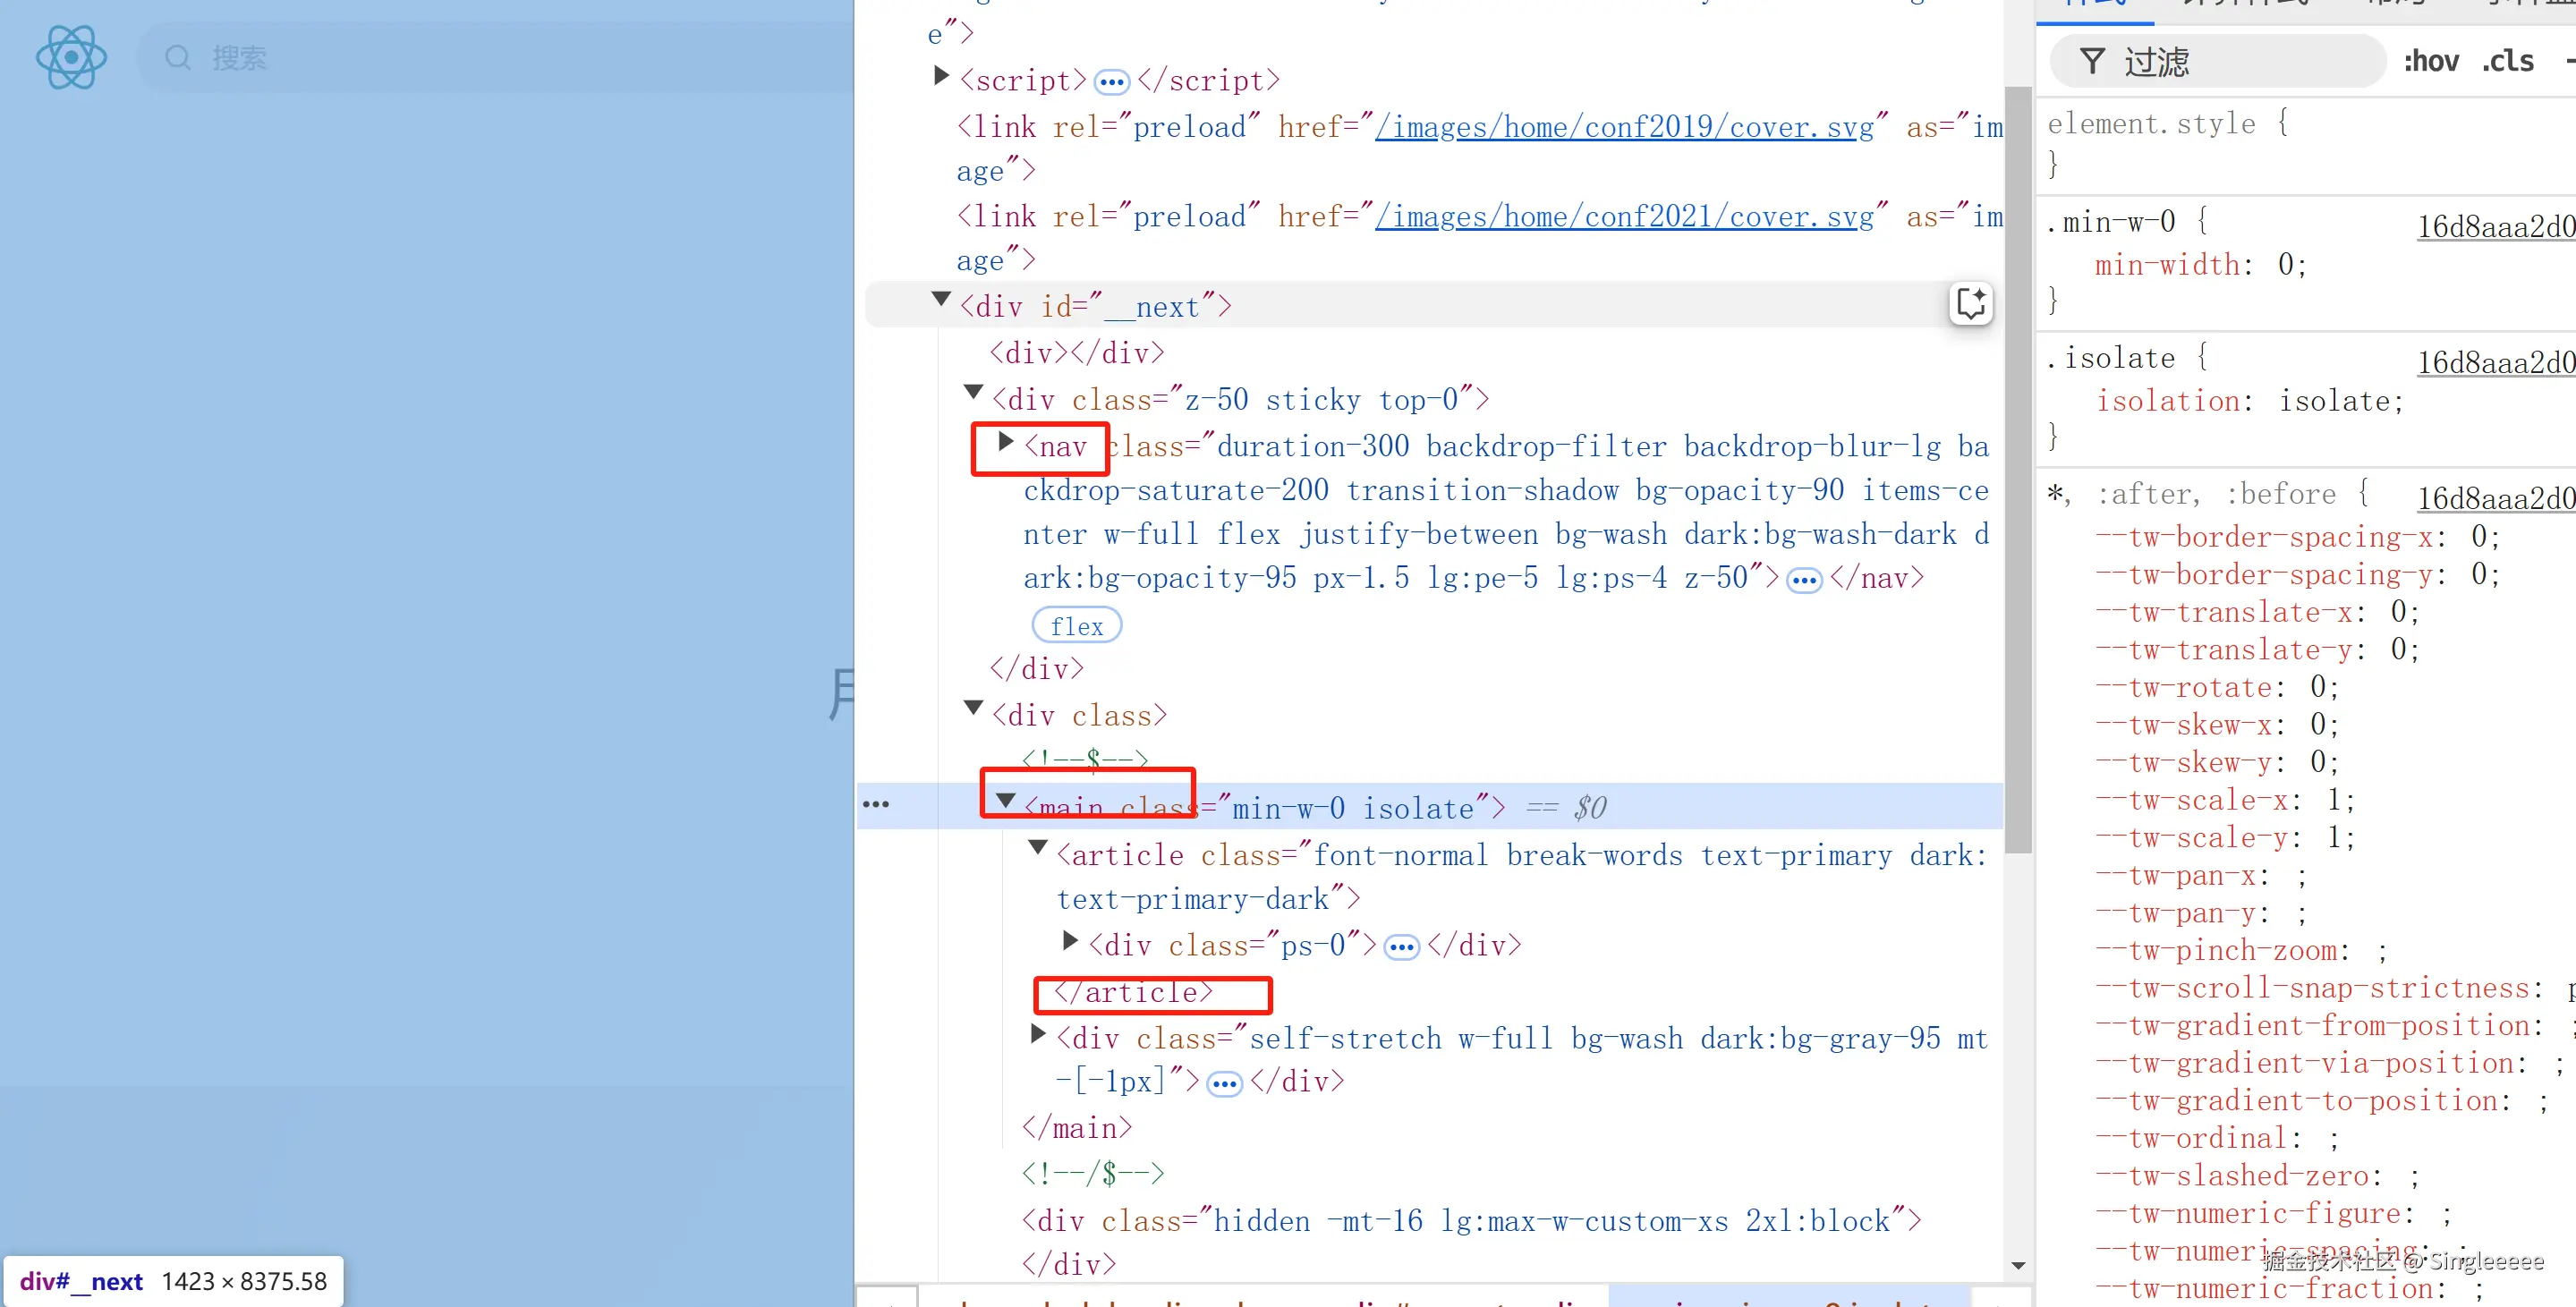Click the --tw-scroll-snap-strictness property
Image resolution: width=2576 pixels, height=1307 pixels.
tap(2311, 990)
